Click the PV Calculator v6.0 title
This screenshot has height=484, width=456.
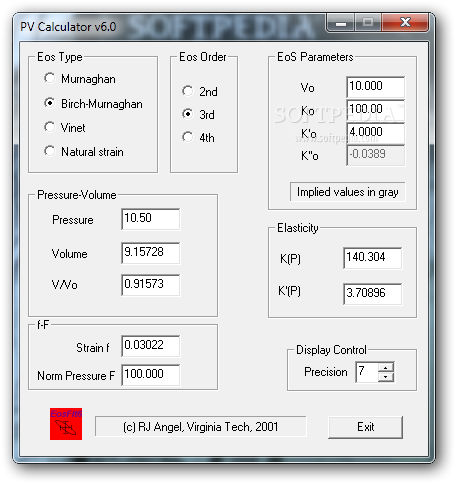pyautogui.click(x=68, y=27)
